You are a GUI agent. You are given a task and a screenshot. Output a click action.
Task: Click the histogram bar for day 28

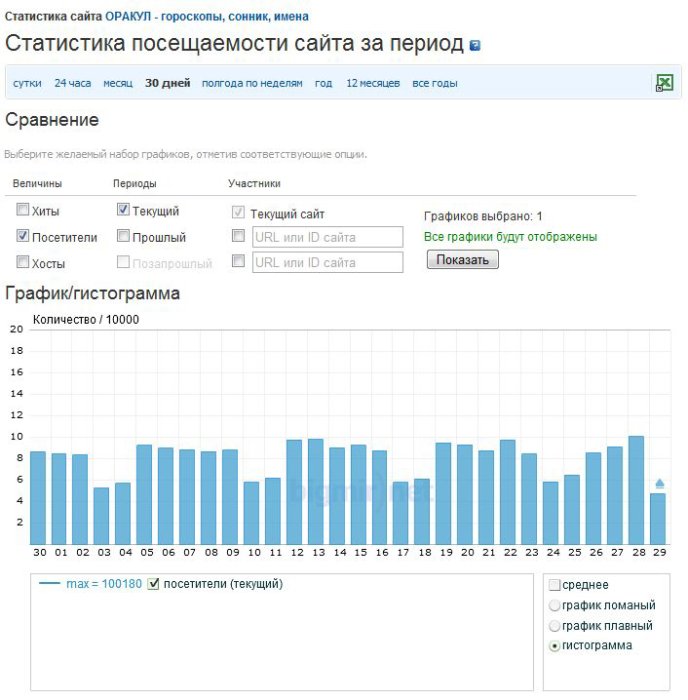pyautogui.click(x=636, y=490)
